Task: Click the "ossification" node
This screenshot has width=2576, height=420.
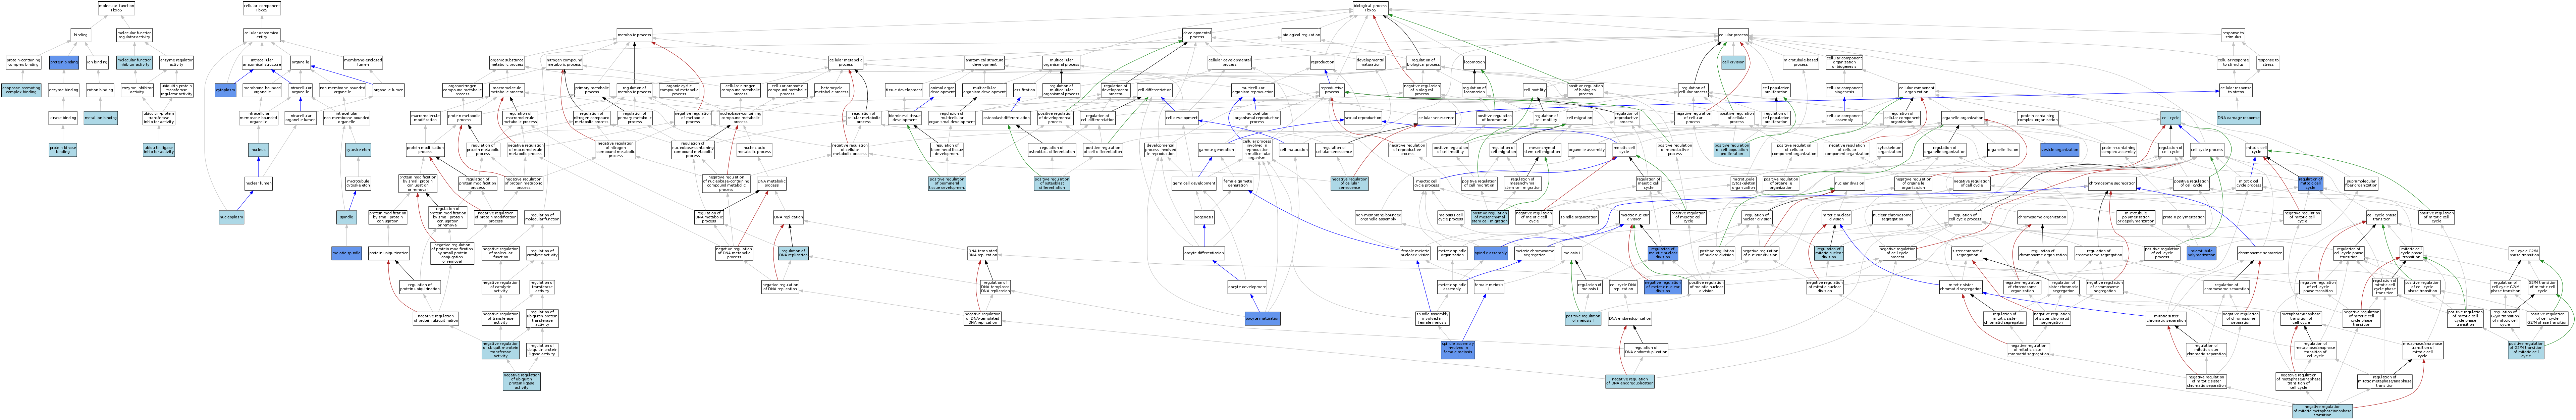Action: (1025, 90)
